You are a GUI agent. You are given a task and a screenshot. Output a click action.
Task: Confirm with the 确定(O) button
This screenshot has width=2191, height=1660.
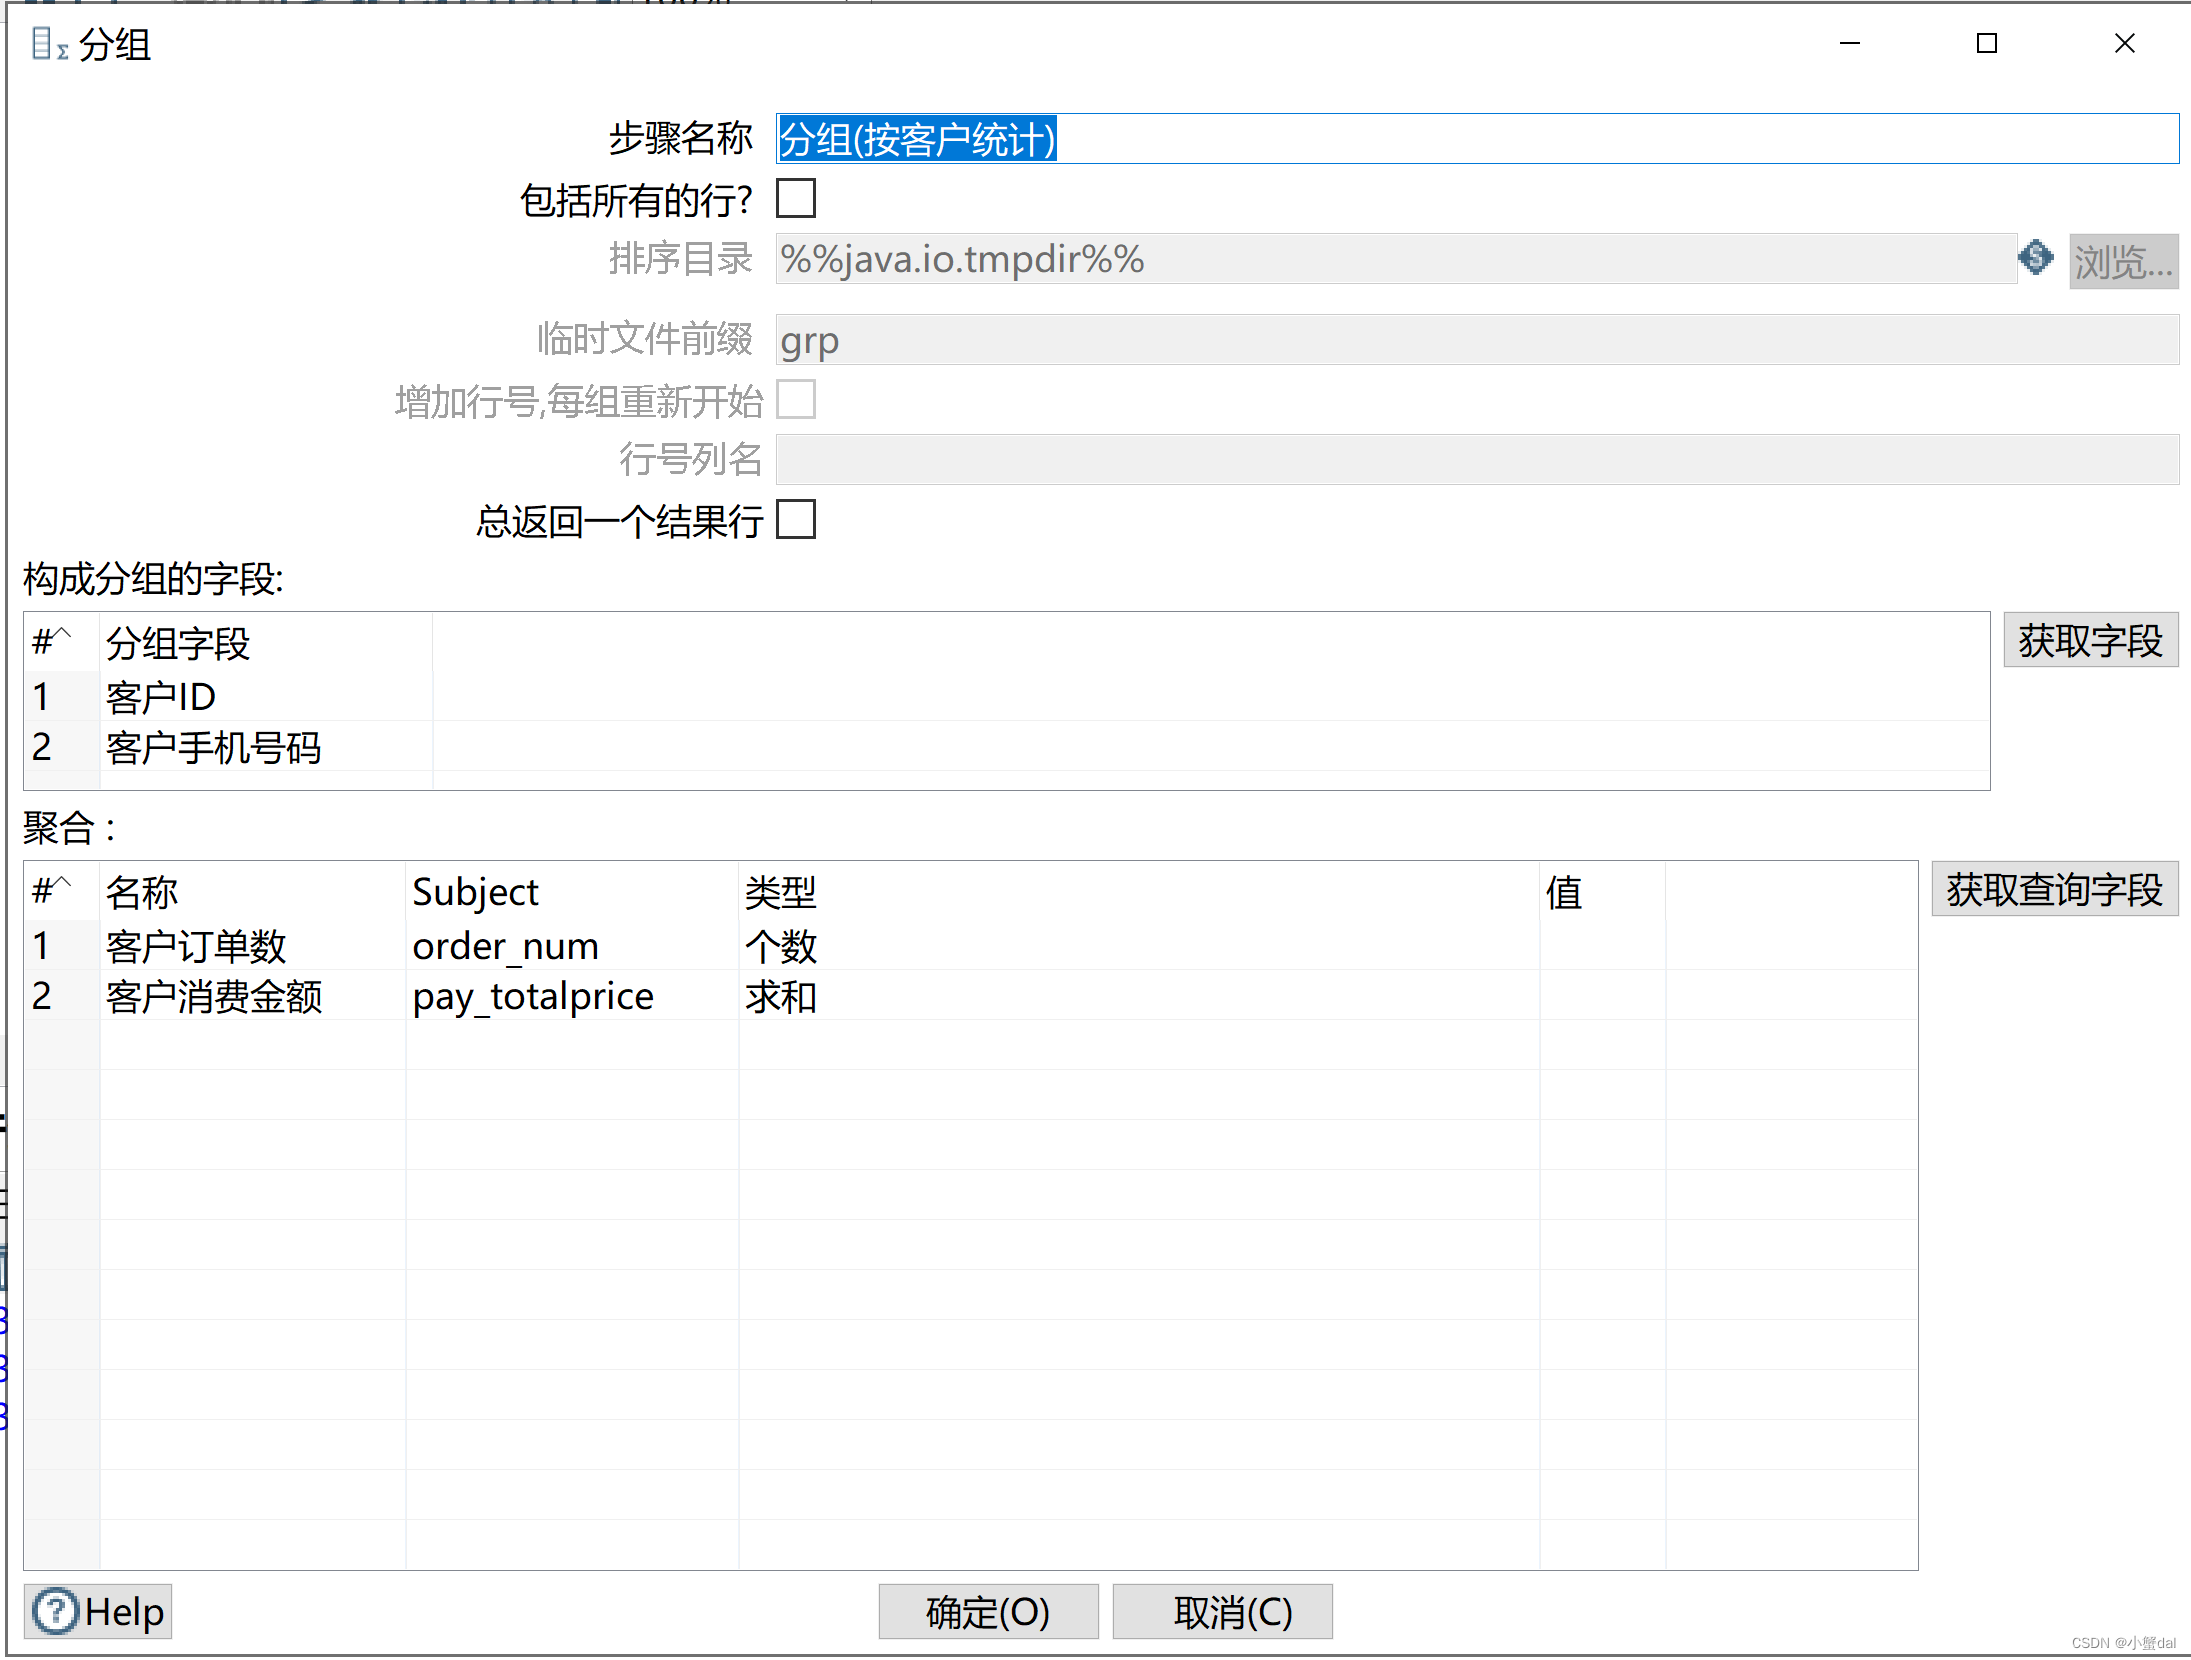point(988,1612)
